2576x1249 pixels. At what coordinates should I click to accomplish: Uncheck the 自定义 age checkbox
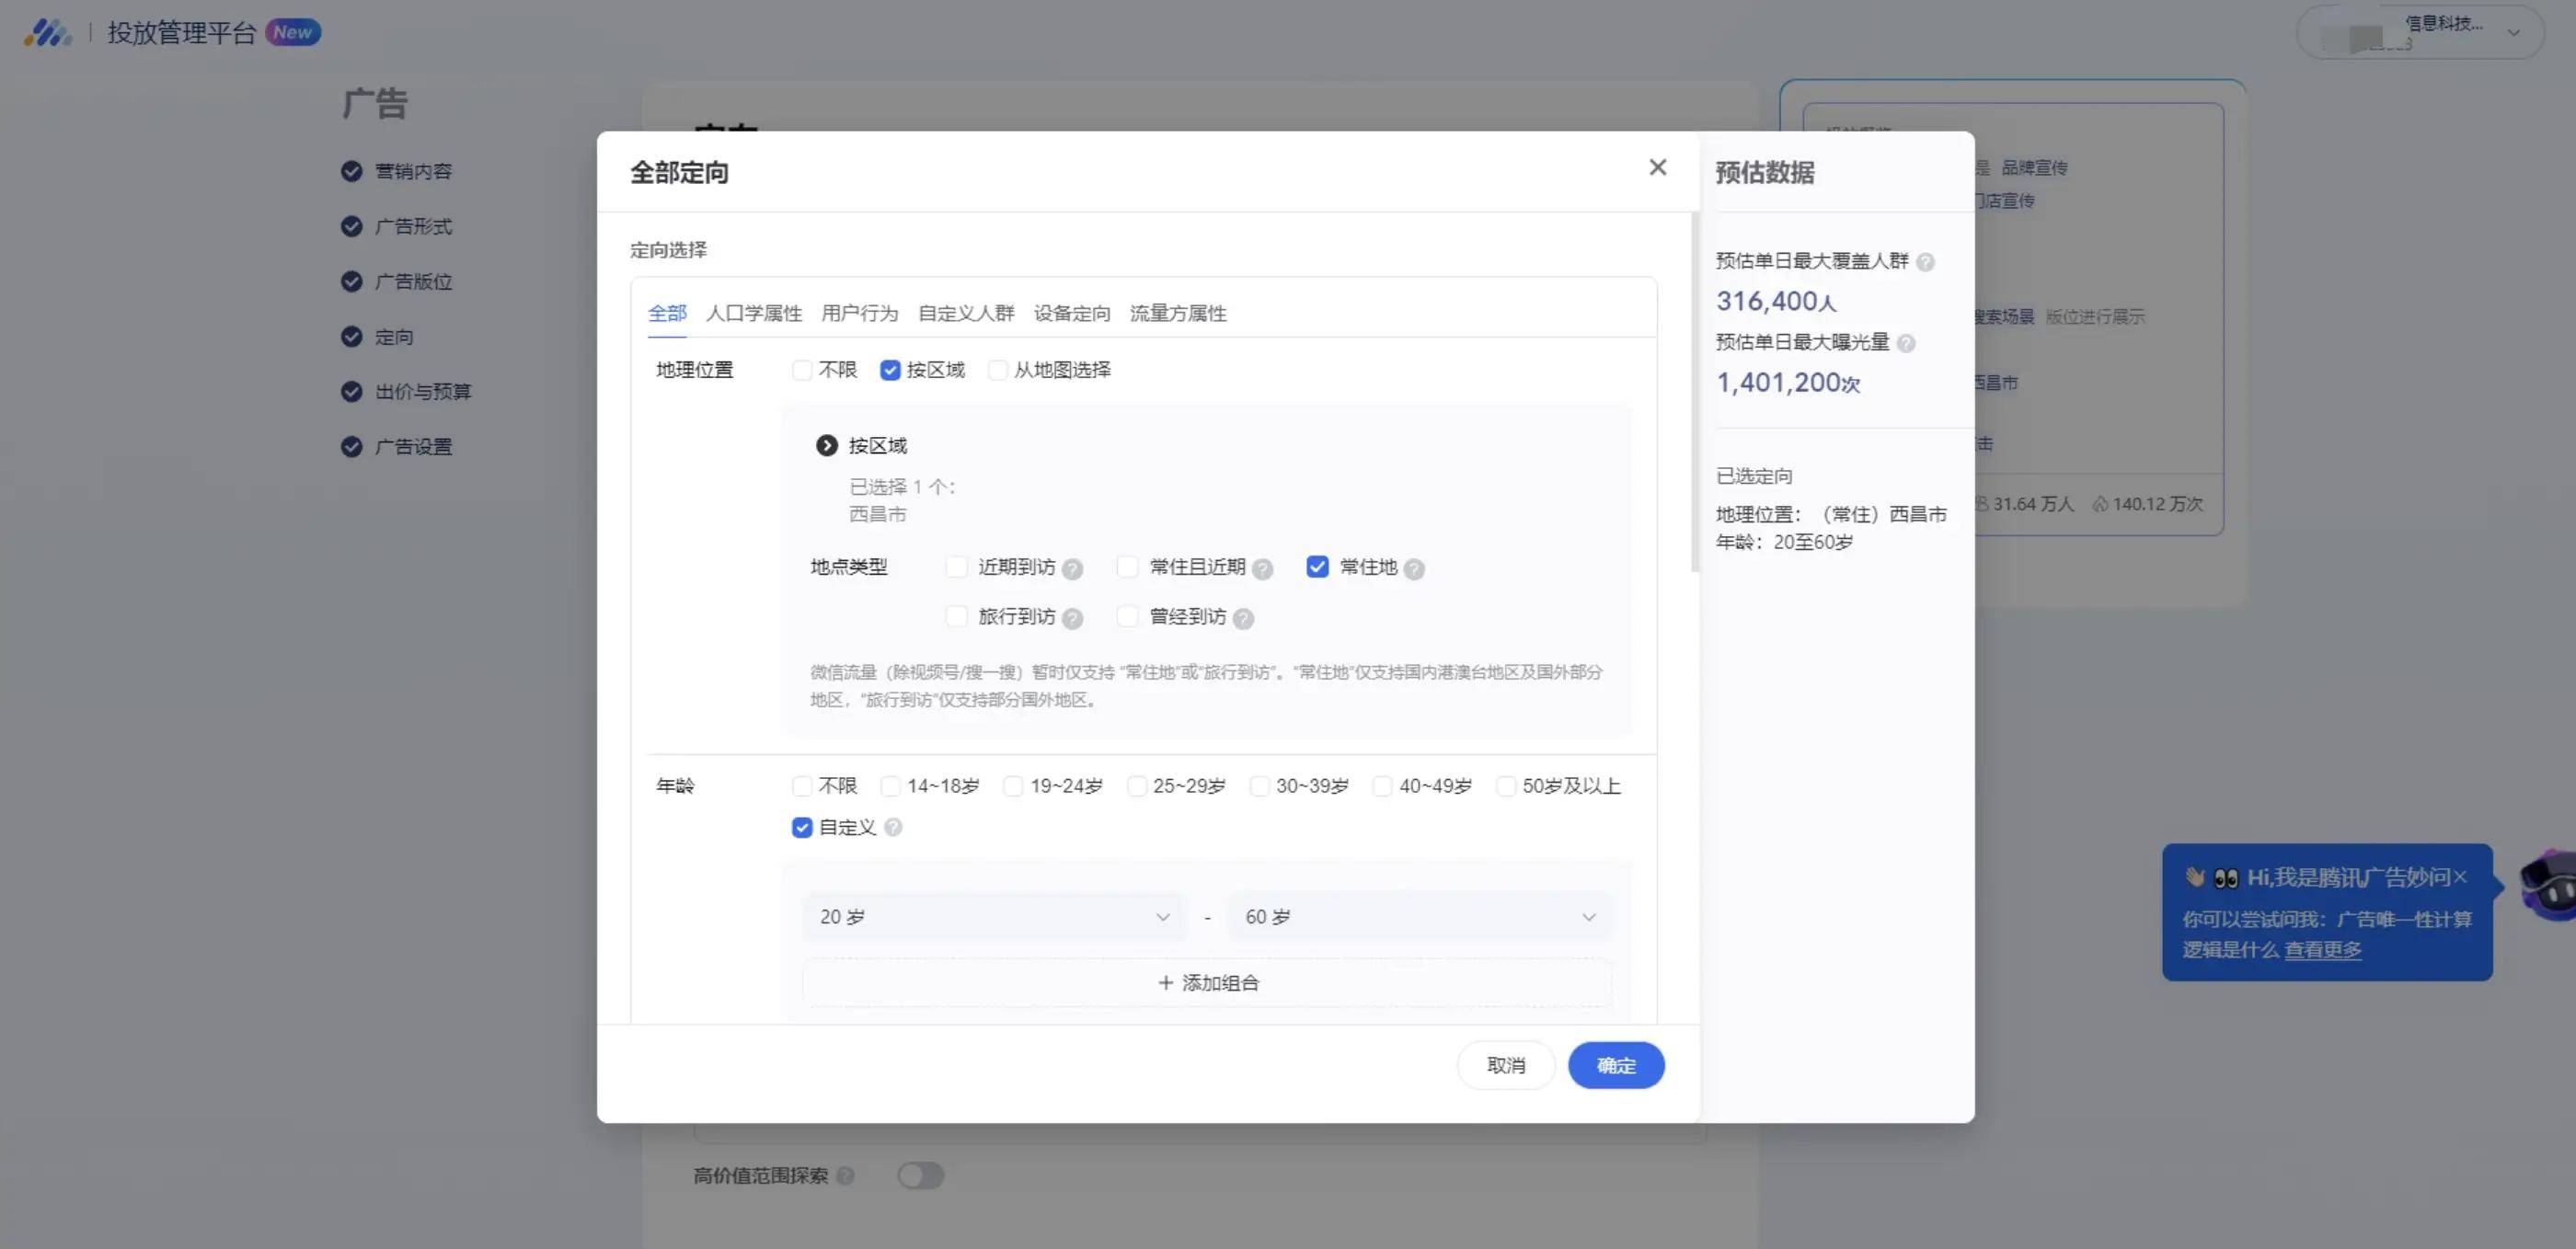pos(801,827)
